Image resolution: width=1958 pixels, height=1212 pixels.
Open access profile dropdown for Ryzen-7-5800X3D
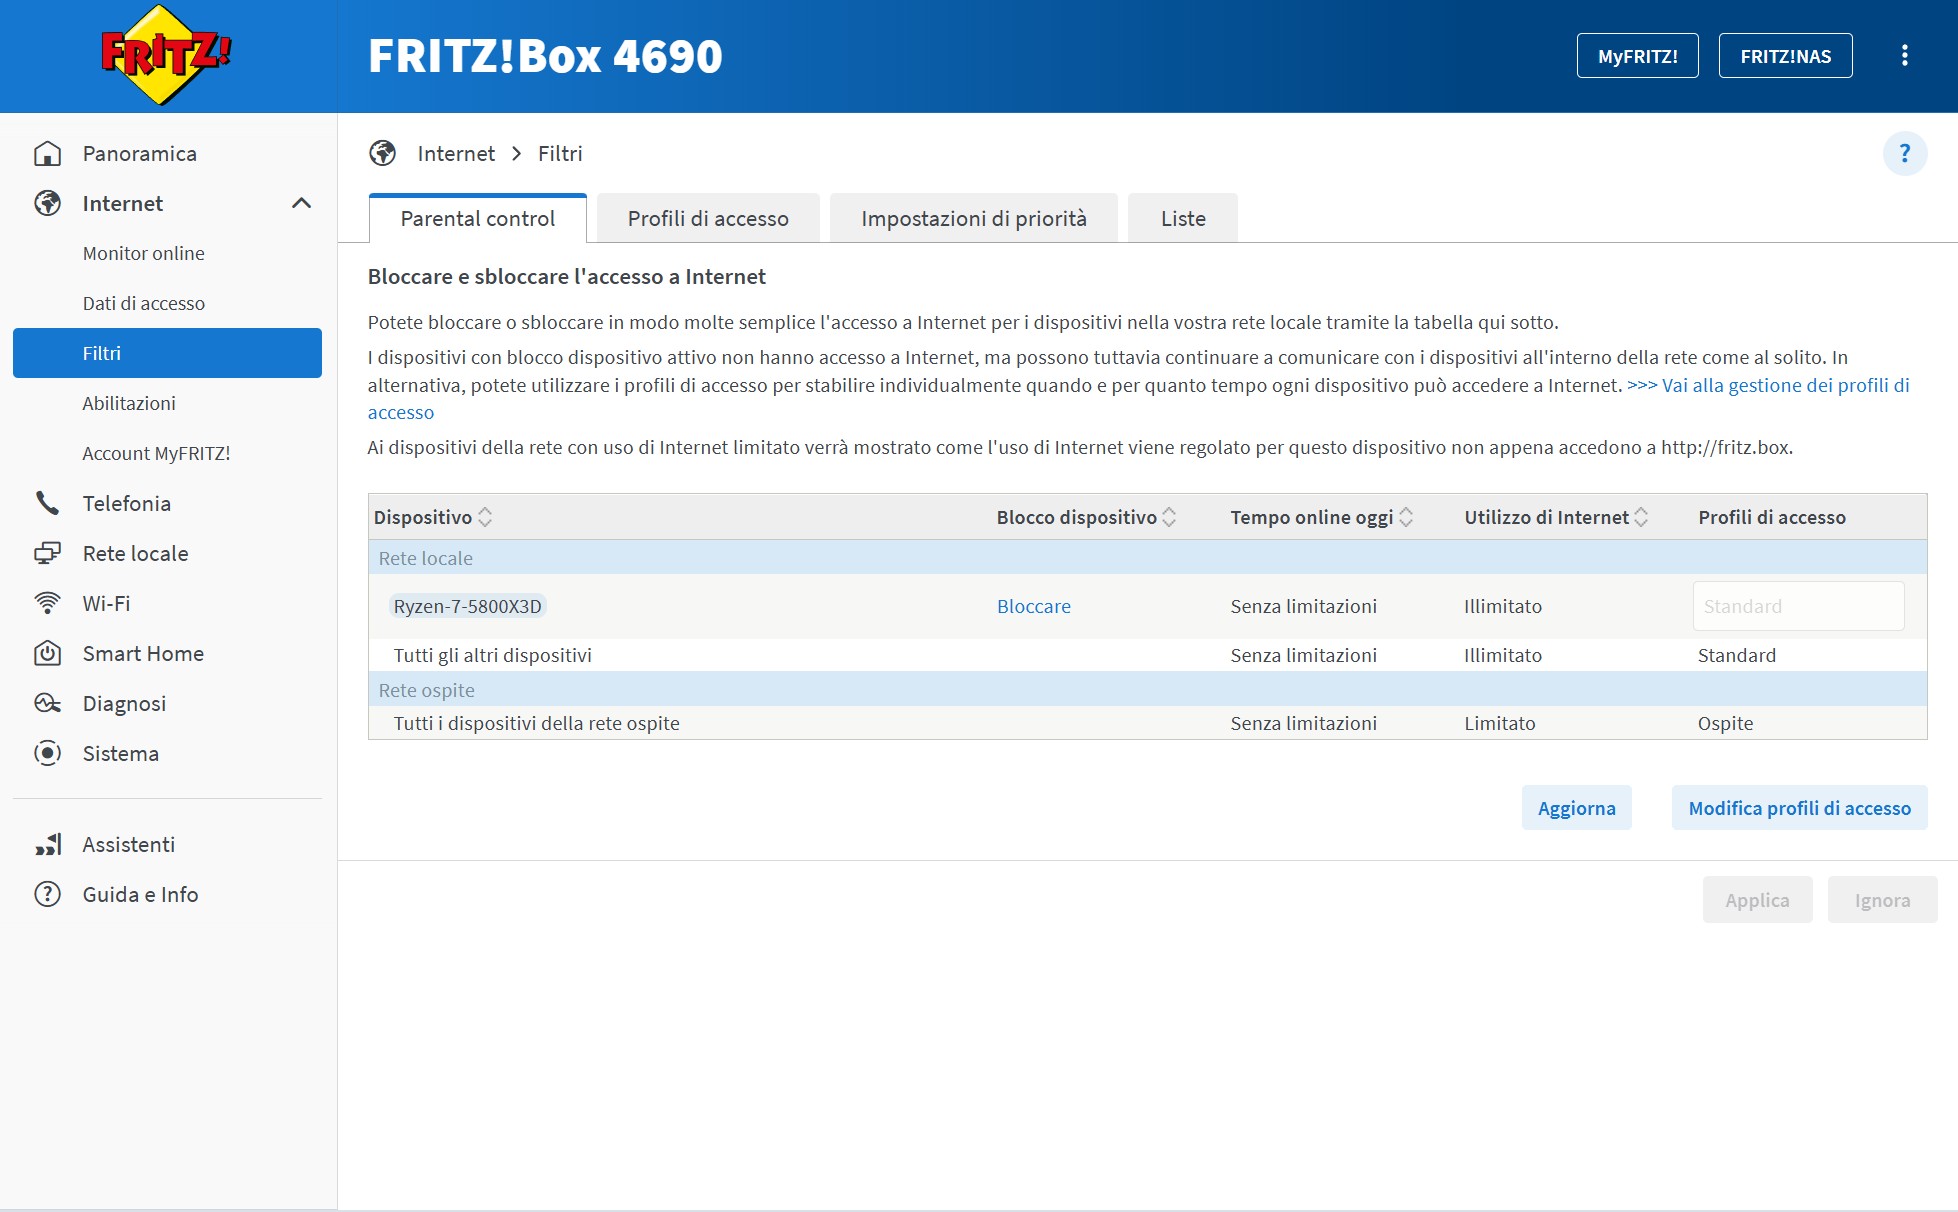pos(1798,606)
